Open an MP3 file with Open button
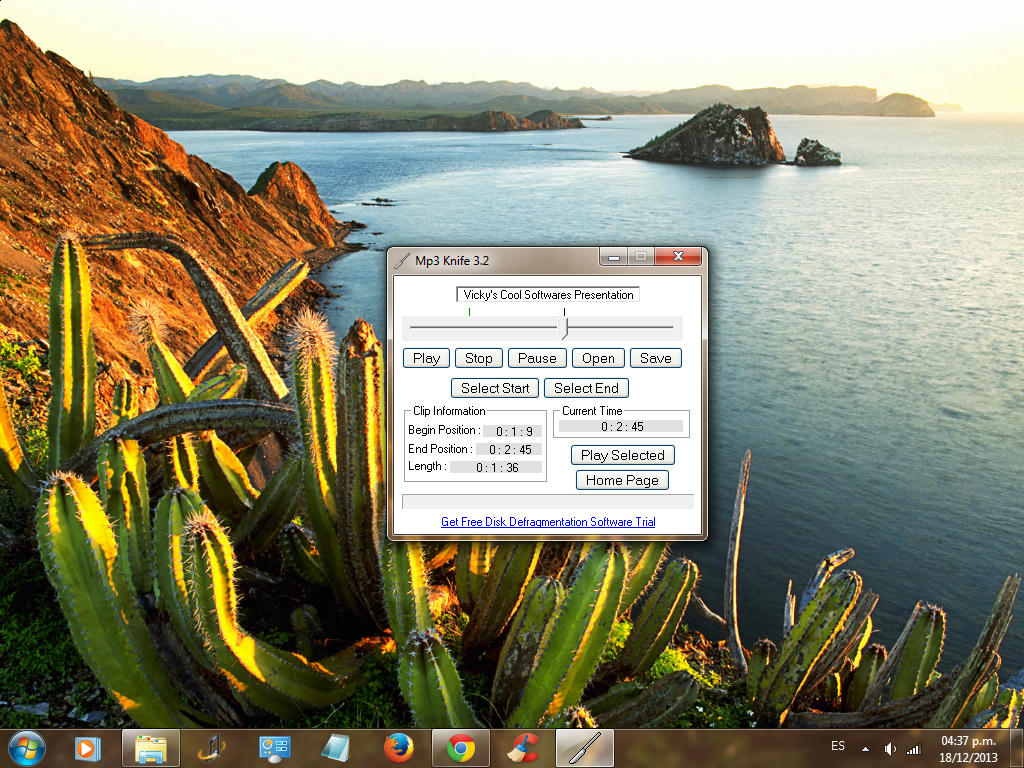 click(x=598, y=358)
